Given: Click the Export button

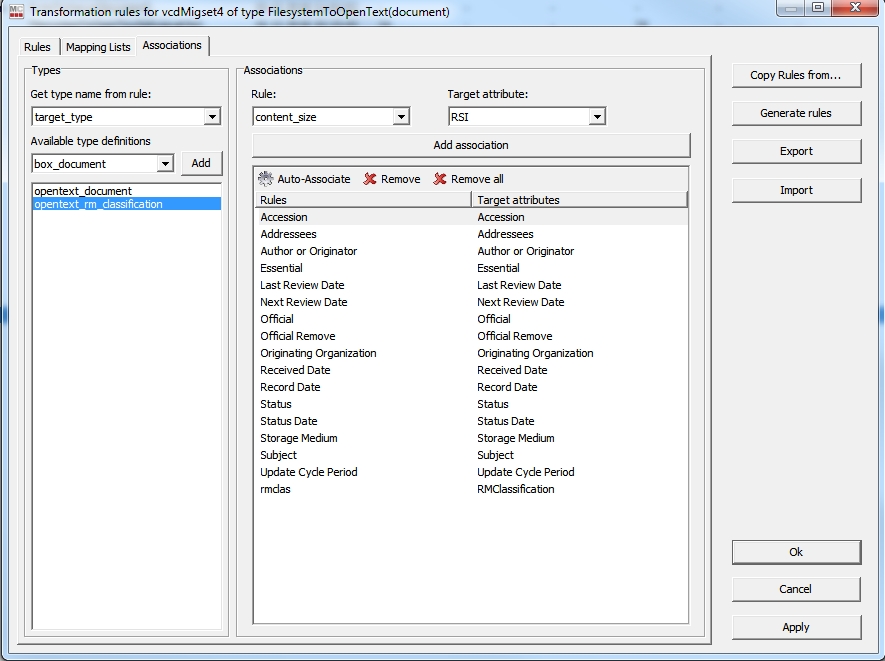Looking at the screenshot, I should click(x=796, y=151).
